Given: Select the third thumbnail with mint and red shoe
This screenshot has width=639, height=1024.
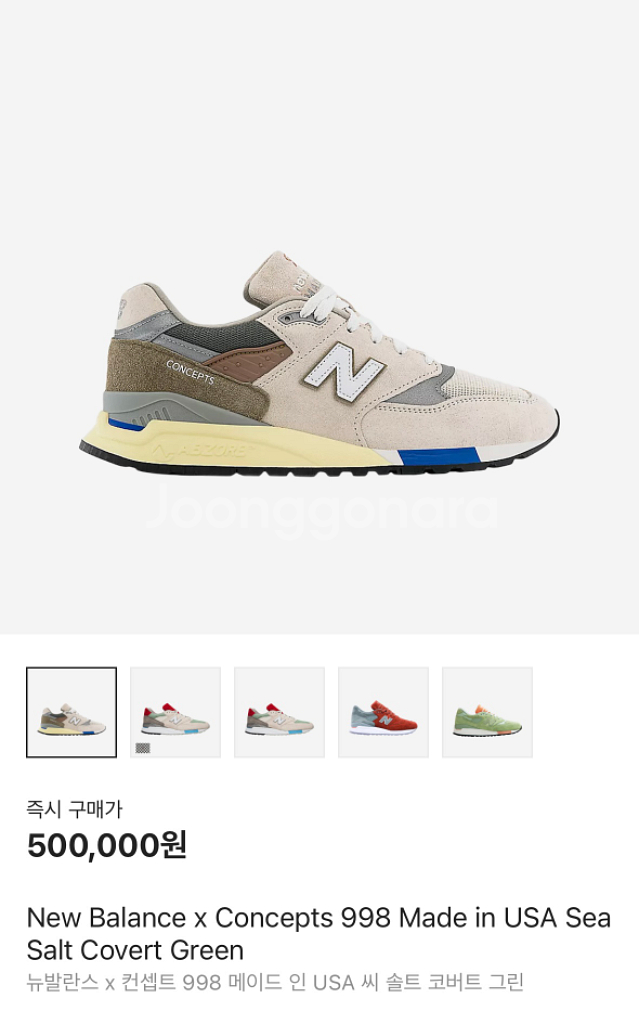Looking at the screenshot, I should (x=279, y=712).
